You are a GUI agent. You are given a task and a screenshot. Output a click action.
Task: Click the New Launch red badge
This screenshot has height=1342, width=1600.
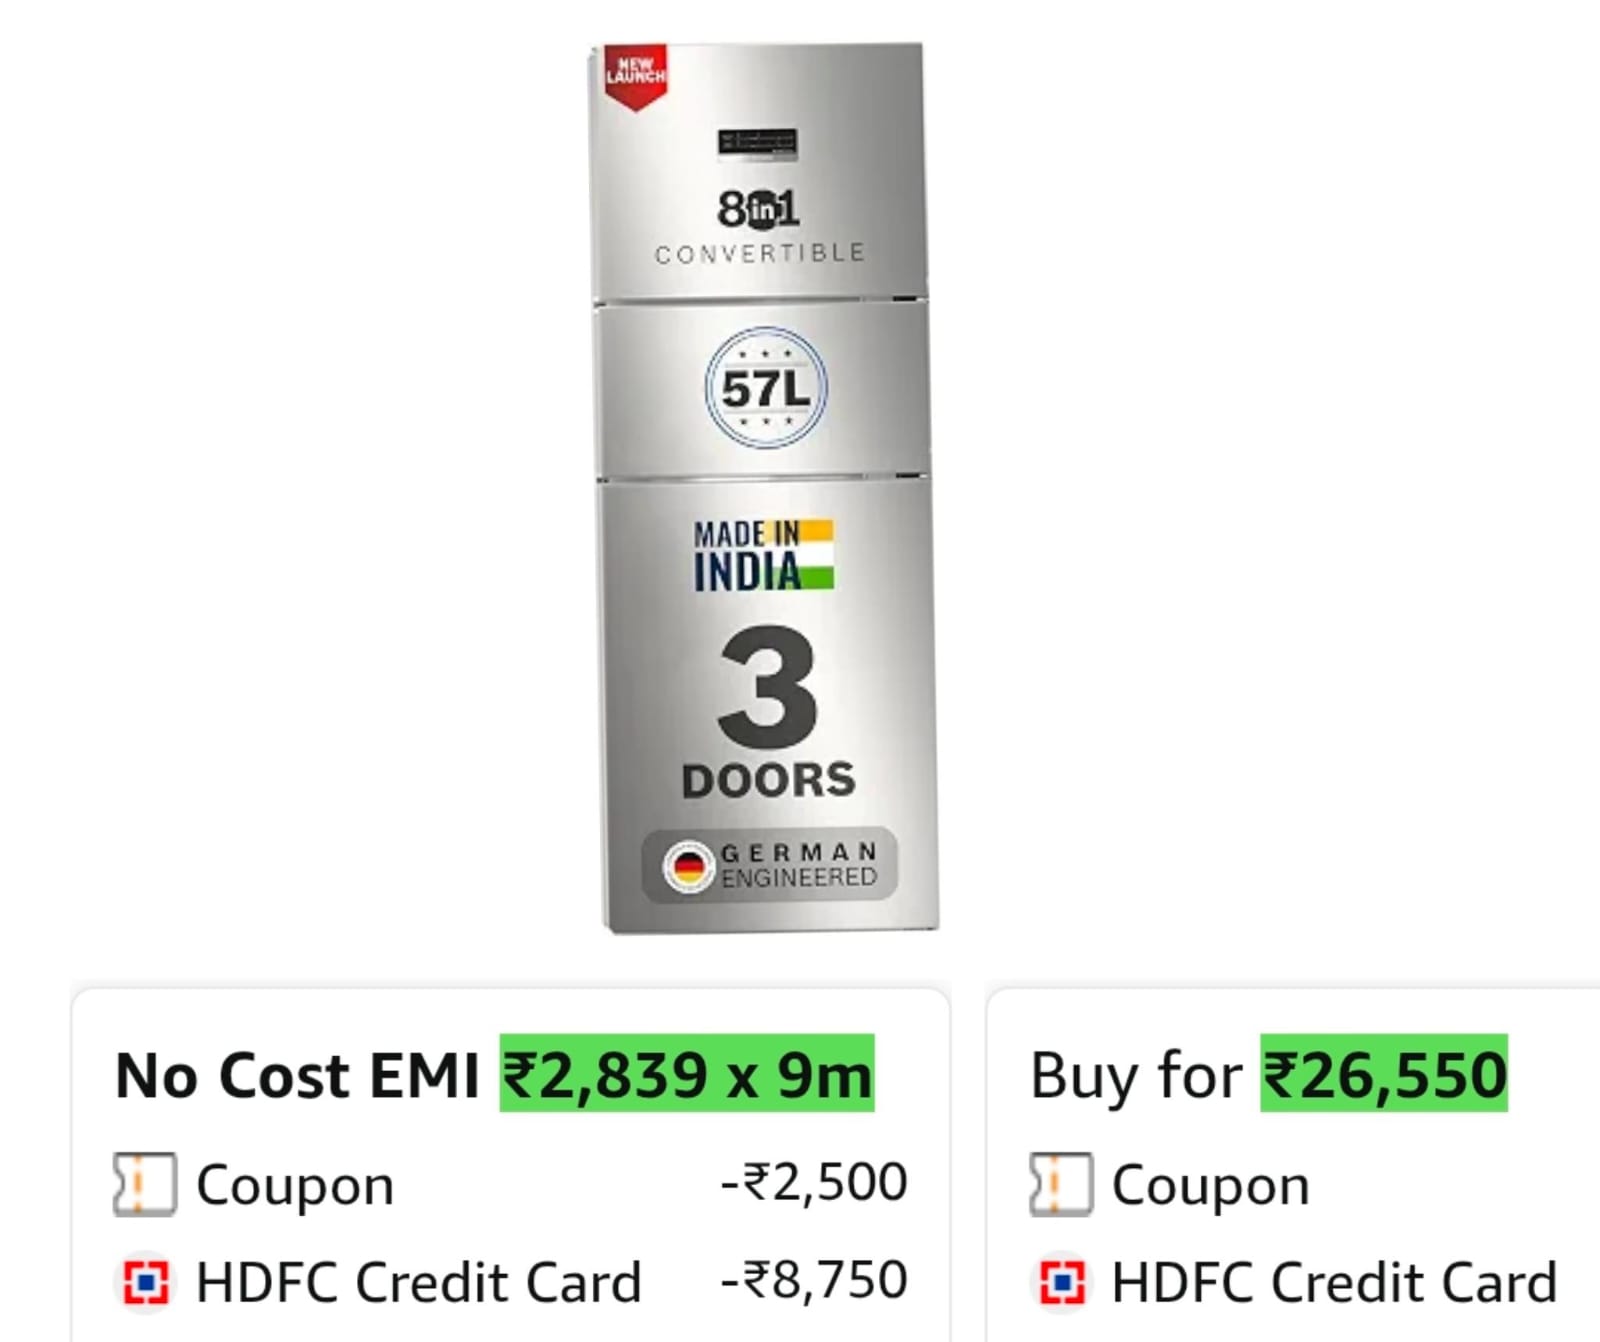tap(635, 76)
